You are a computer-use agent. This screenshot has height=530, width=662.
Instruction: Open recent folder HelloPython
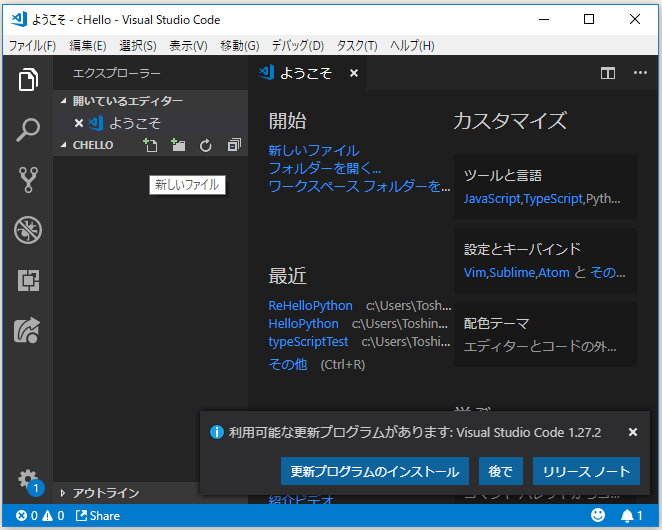point(304,323)
